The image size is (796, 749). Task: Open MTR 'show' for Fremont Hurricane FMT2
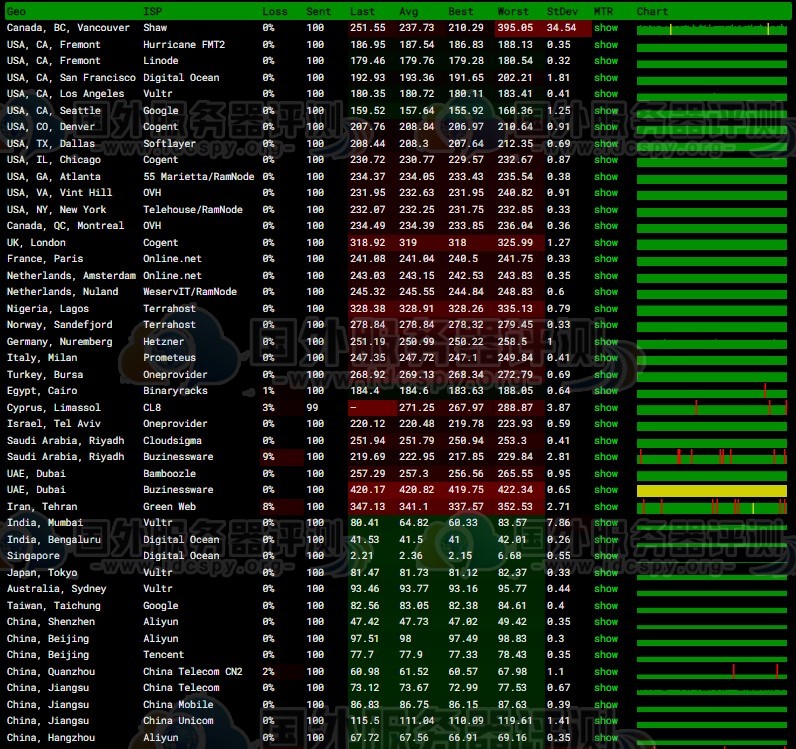606,45
